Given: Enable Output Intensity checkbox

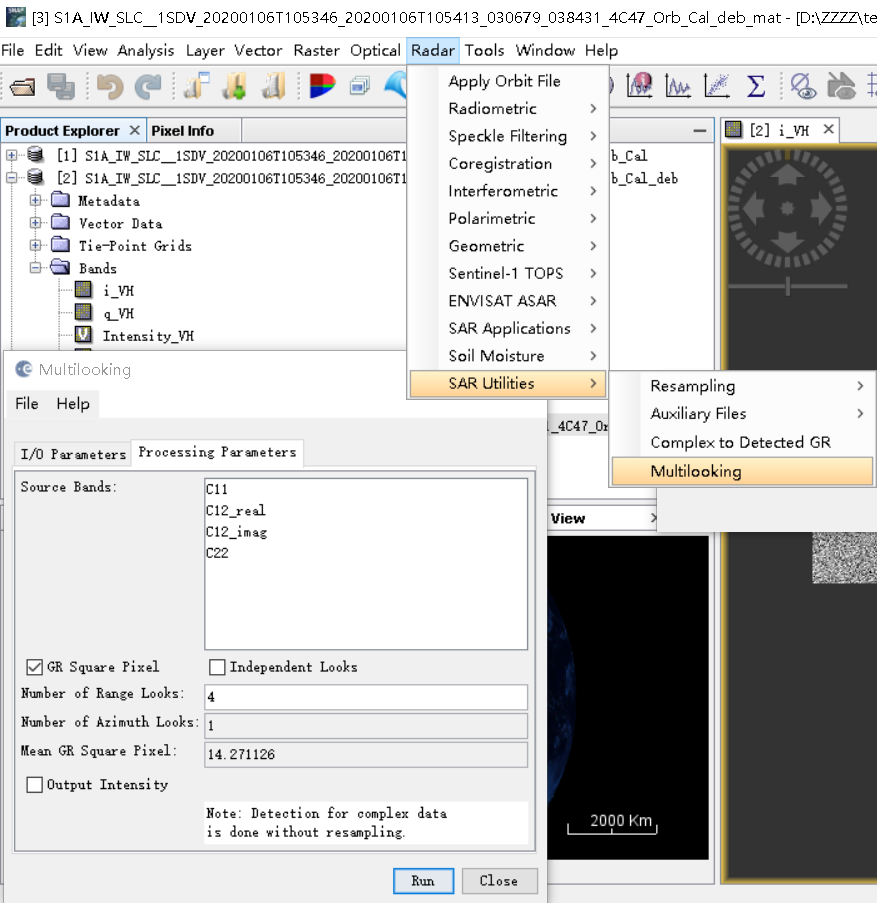Looking at the screenshot, I should (35, 784).
